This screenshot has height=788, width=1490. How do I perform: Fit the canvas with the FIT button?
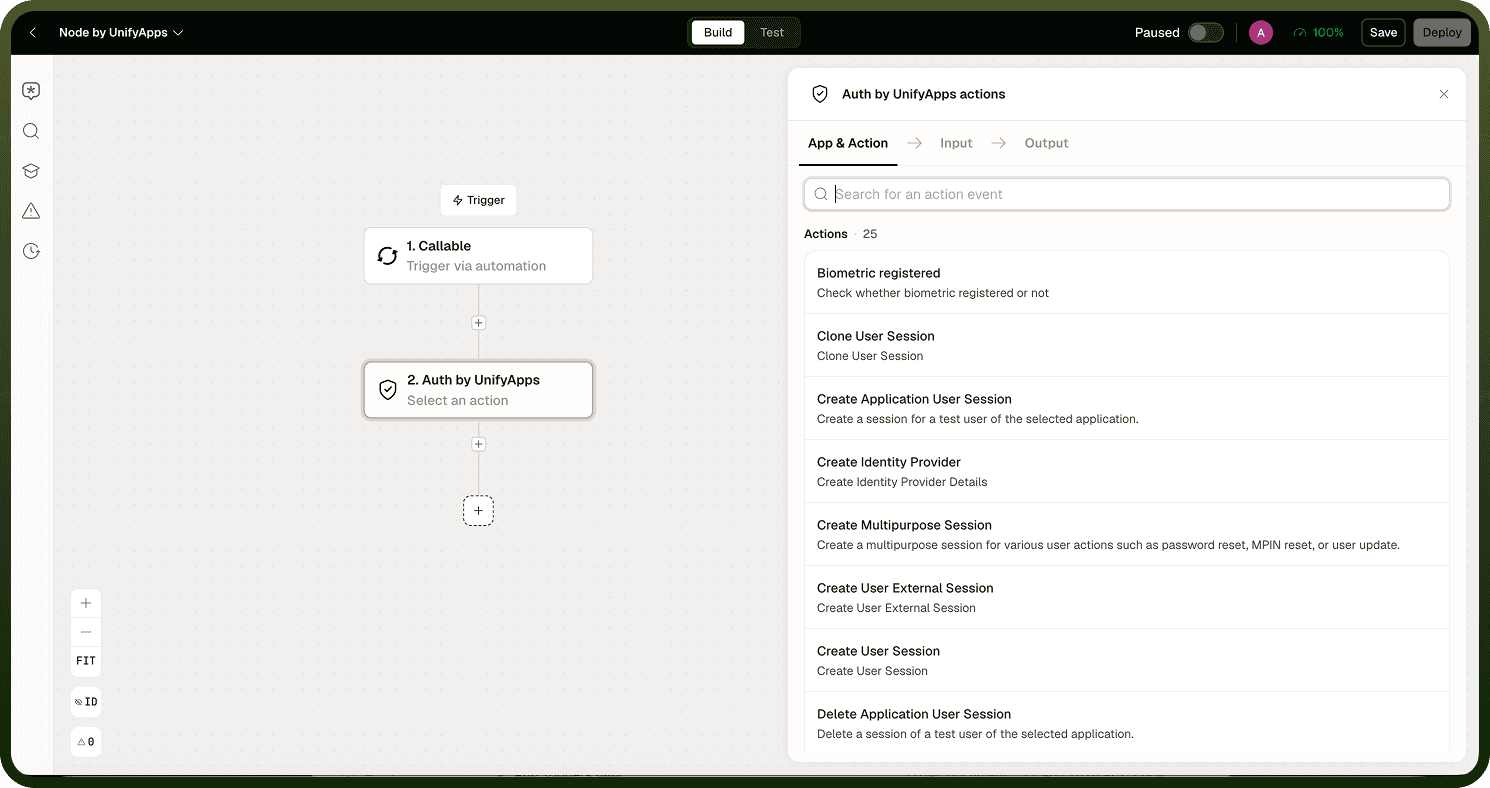coord(86,661)
